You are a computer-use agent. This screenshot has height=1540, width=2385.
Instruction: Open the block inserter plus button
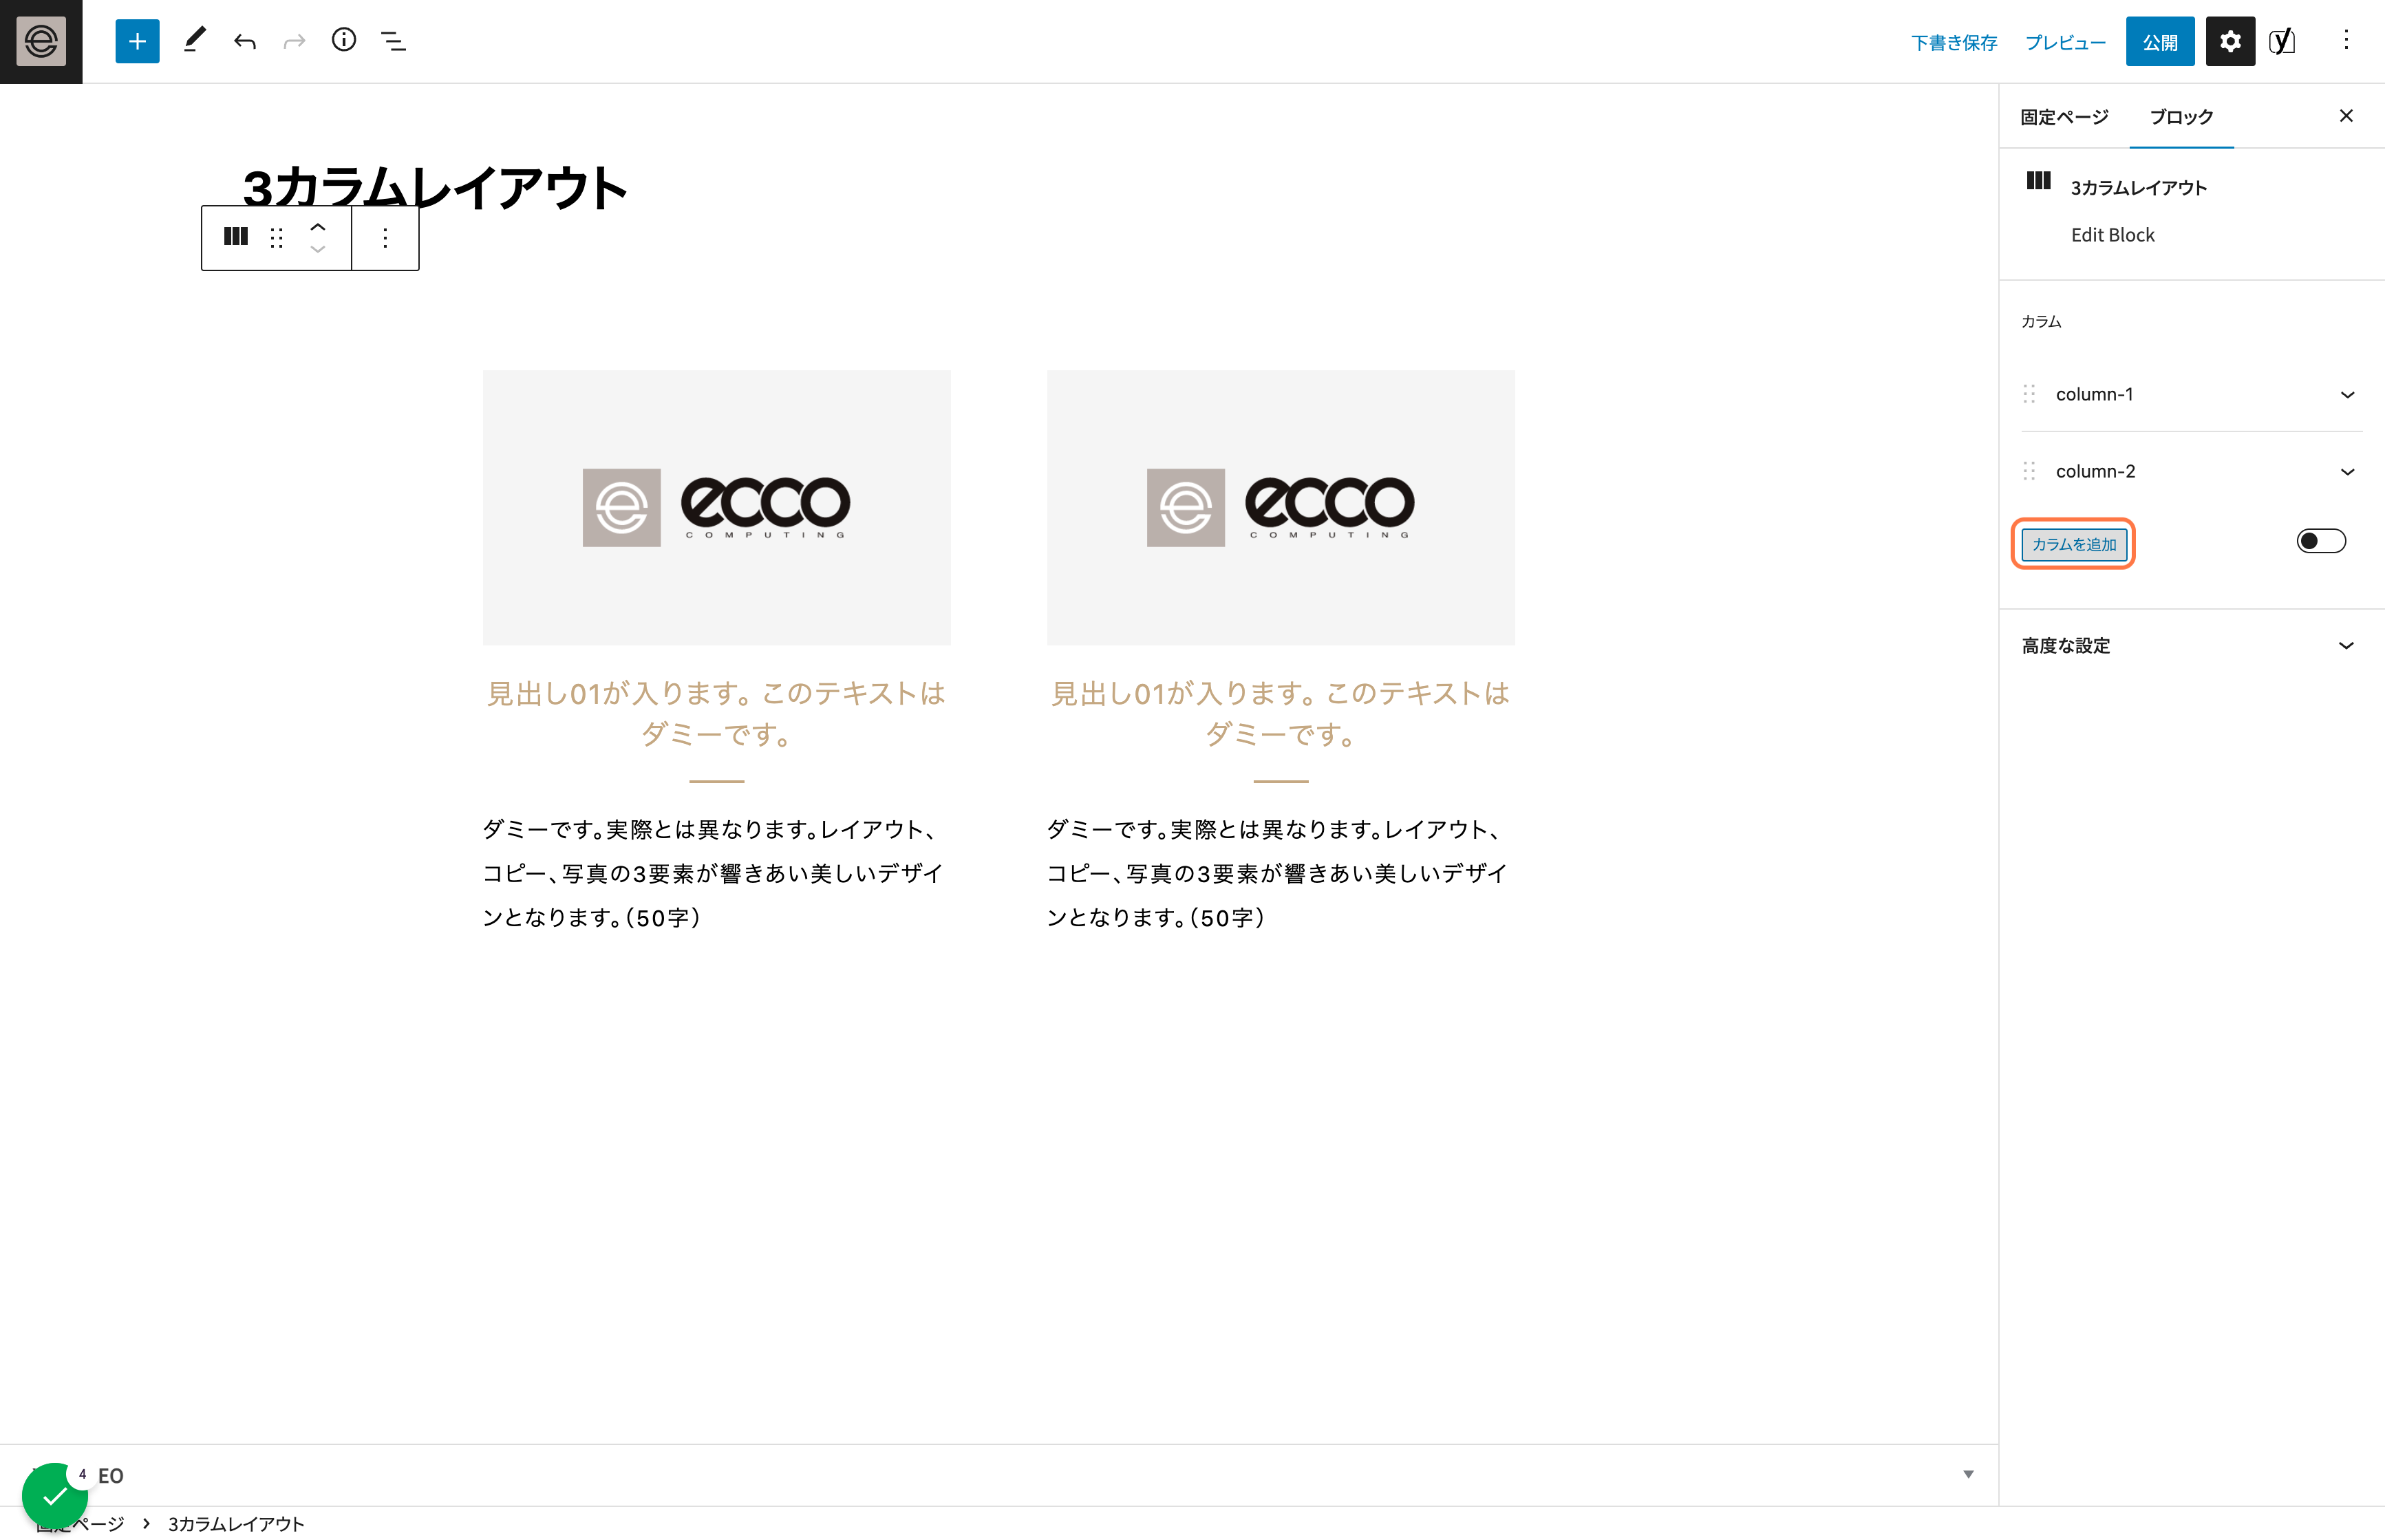pos(137,41)
